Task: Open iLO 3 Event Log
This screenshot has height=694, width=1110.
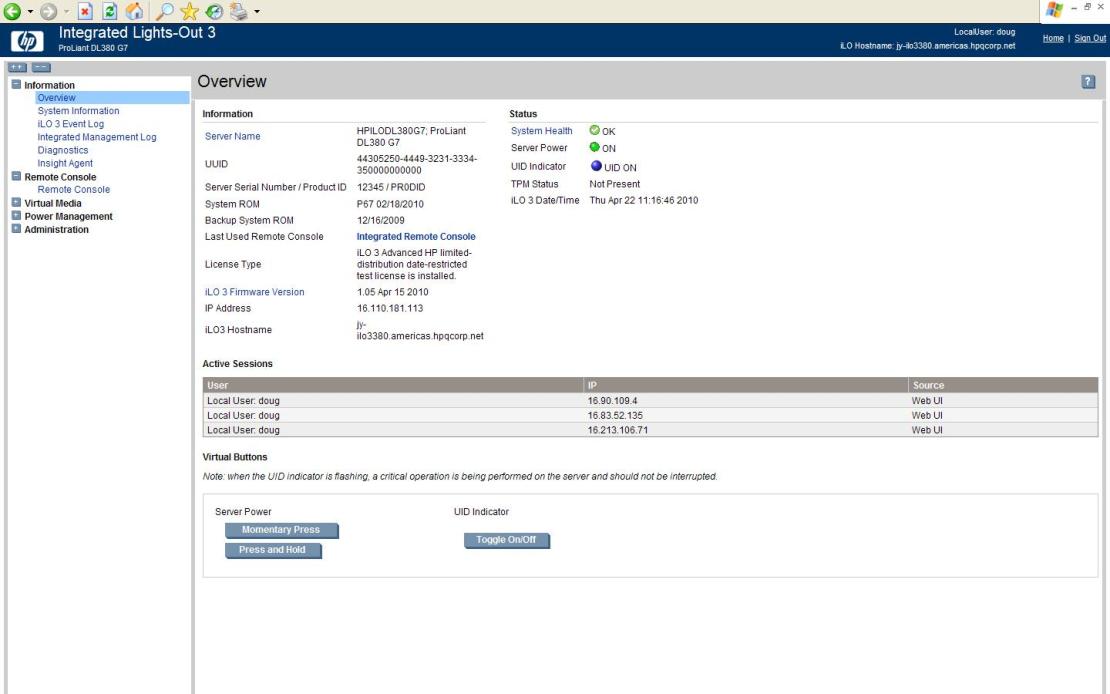Action: [x=71, y=124]
